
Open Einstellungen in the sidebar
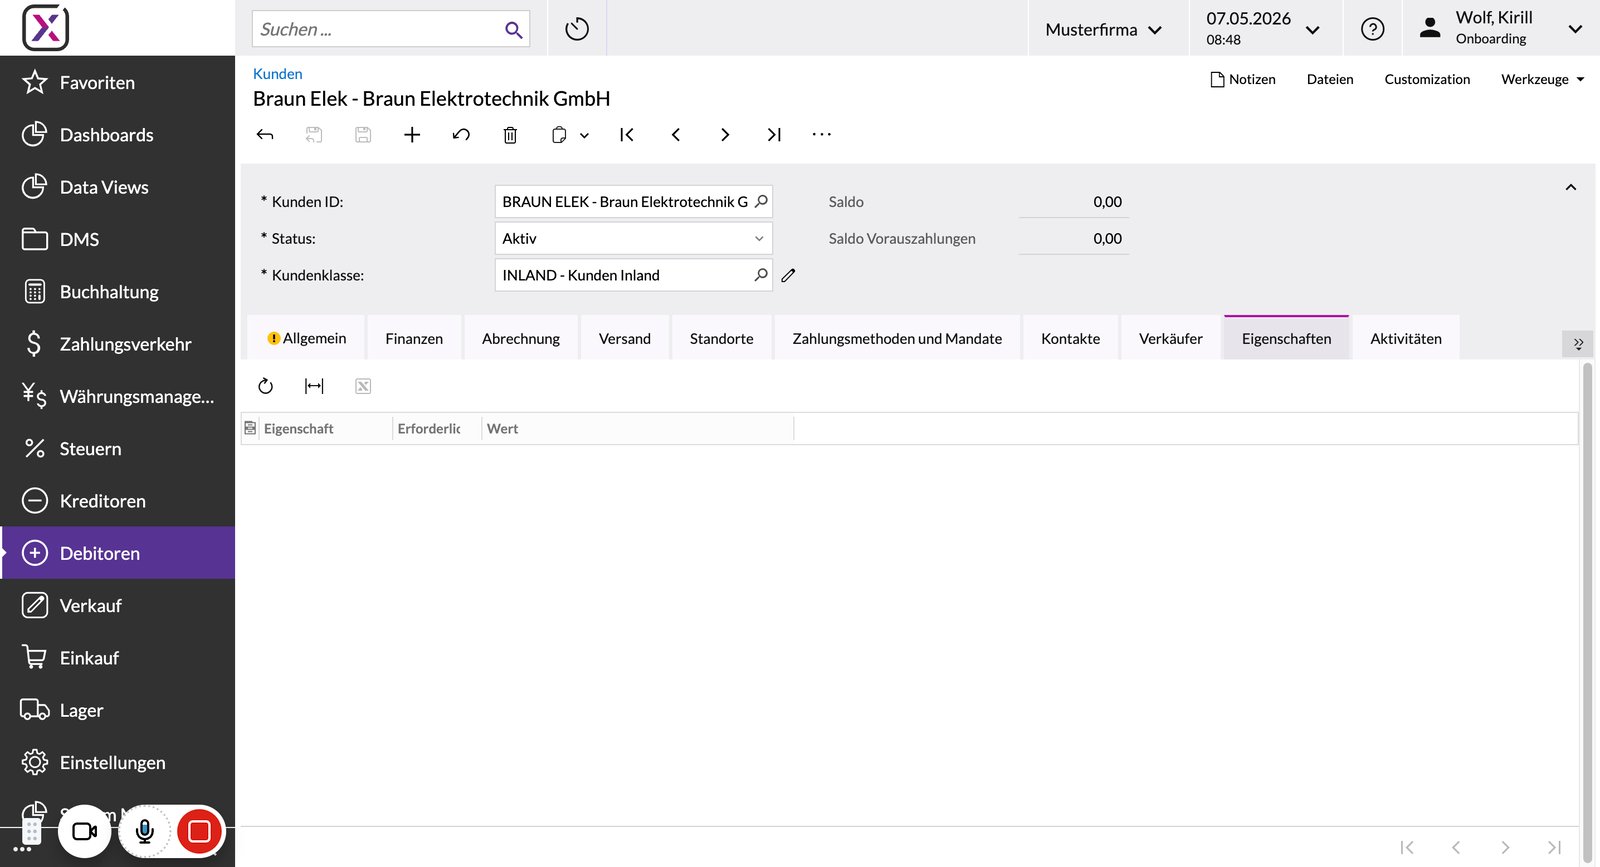pyautogui.click(x=117, y=762)
